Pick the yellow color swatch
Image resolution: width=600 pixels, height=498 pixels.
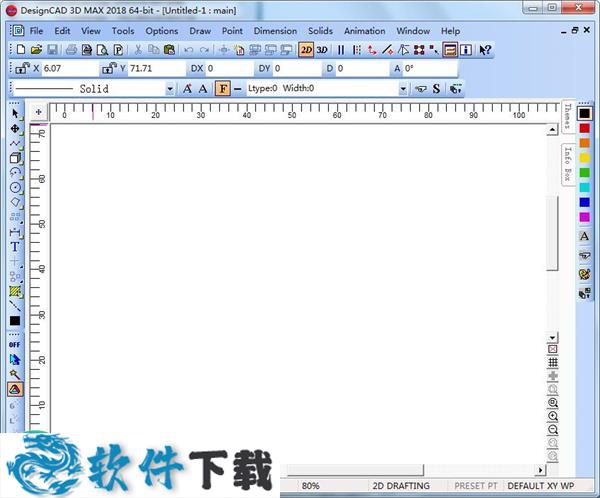click(584, 158)
